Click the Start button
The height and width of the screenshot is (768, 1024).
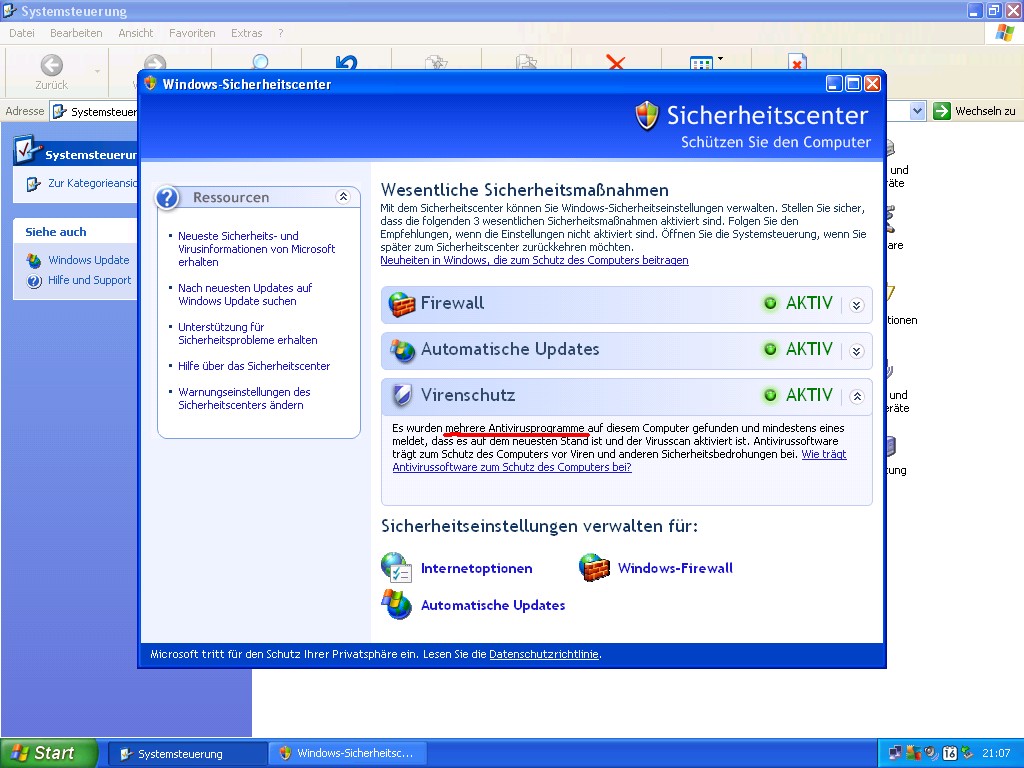[48, 753]
